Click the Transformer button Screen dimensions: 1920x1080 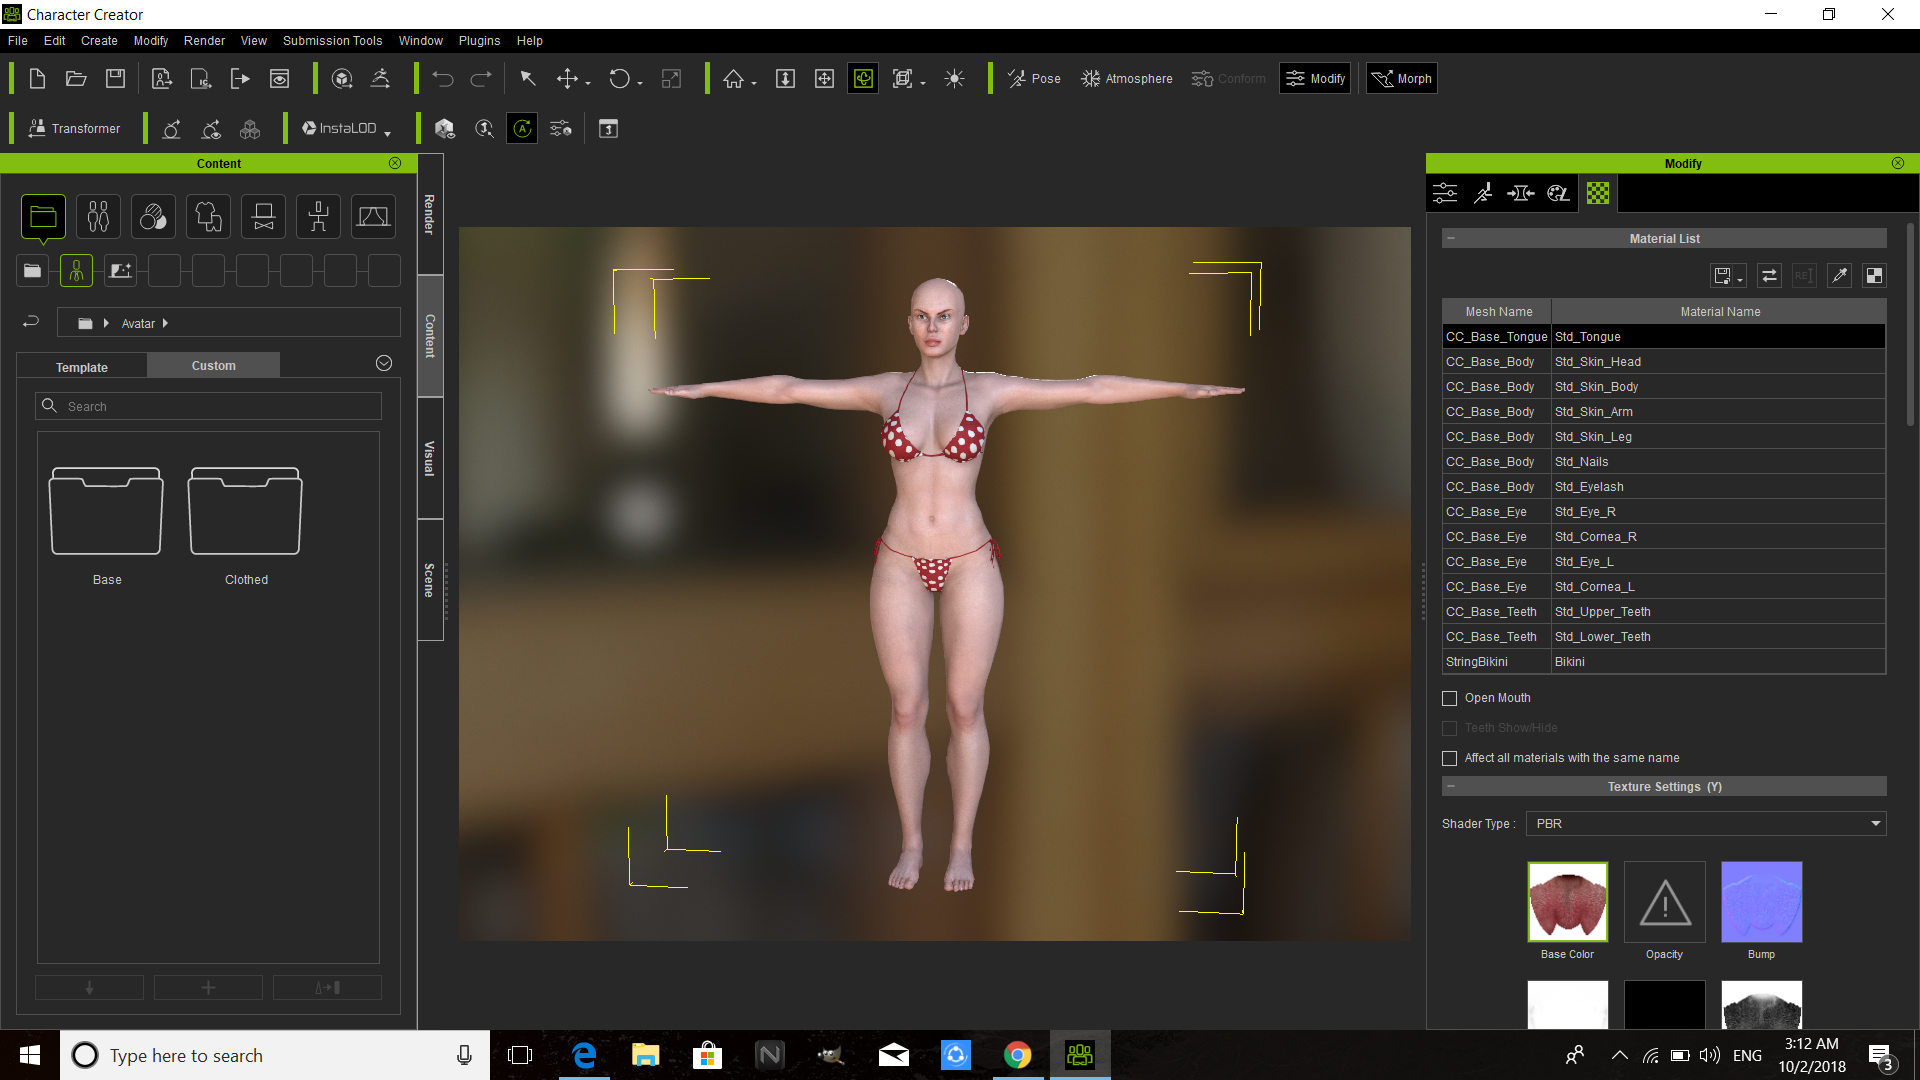(x=74, y=129)
